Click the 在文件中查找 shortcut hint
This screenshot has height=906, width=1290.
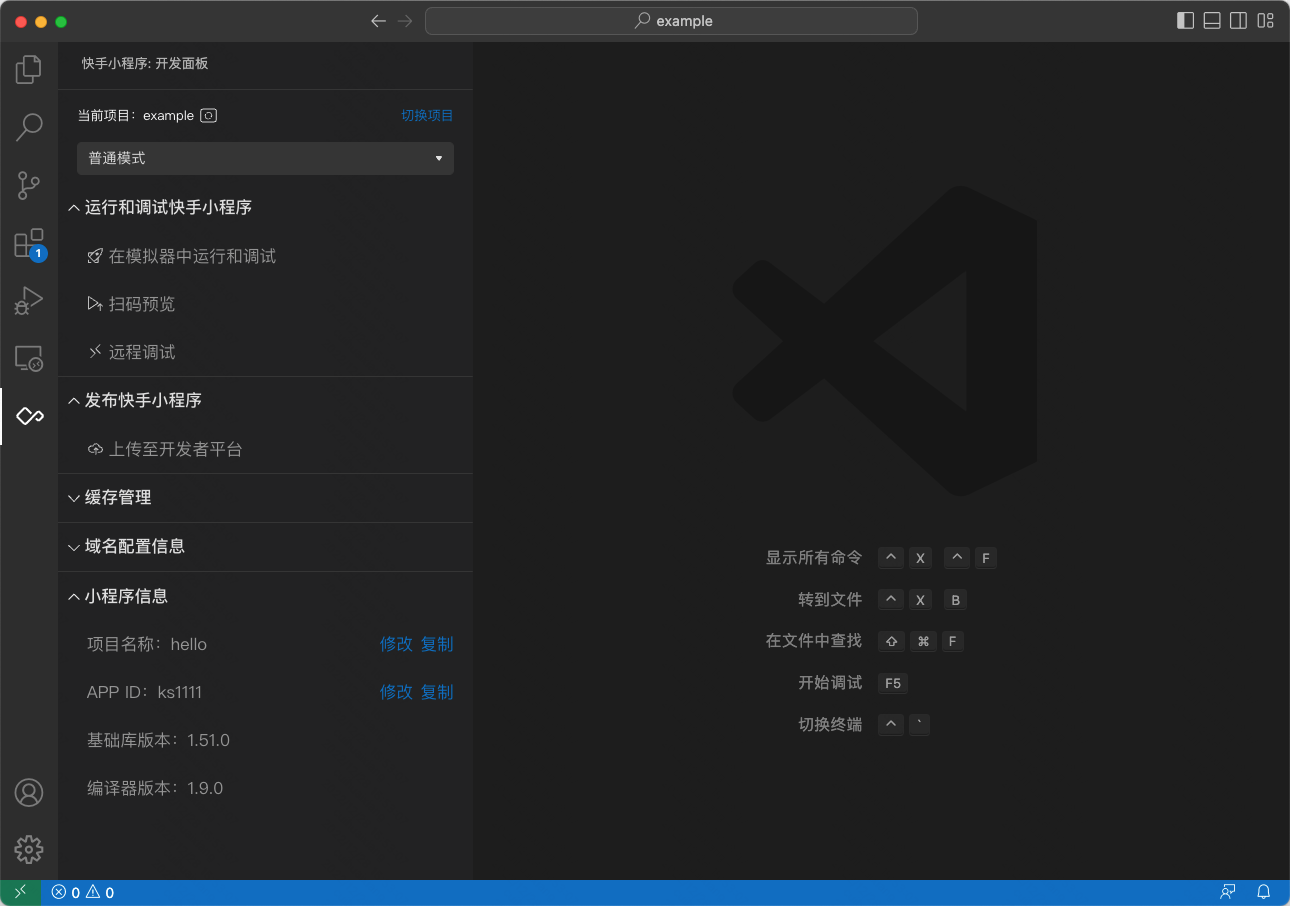tap(814, 641)
